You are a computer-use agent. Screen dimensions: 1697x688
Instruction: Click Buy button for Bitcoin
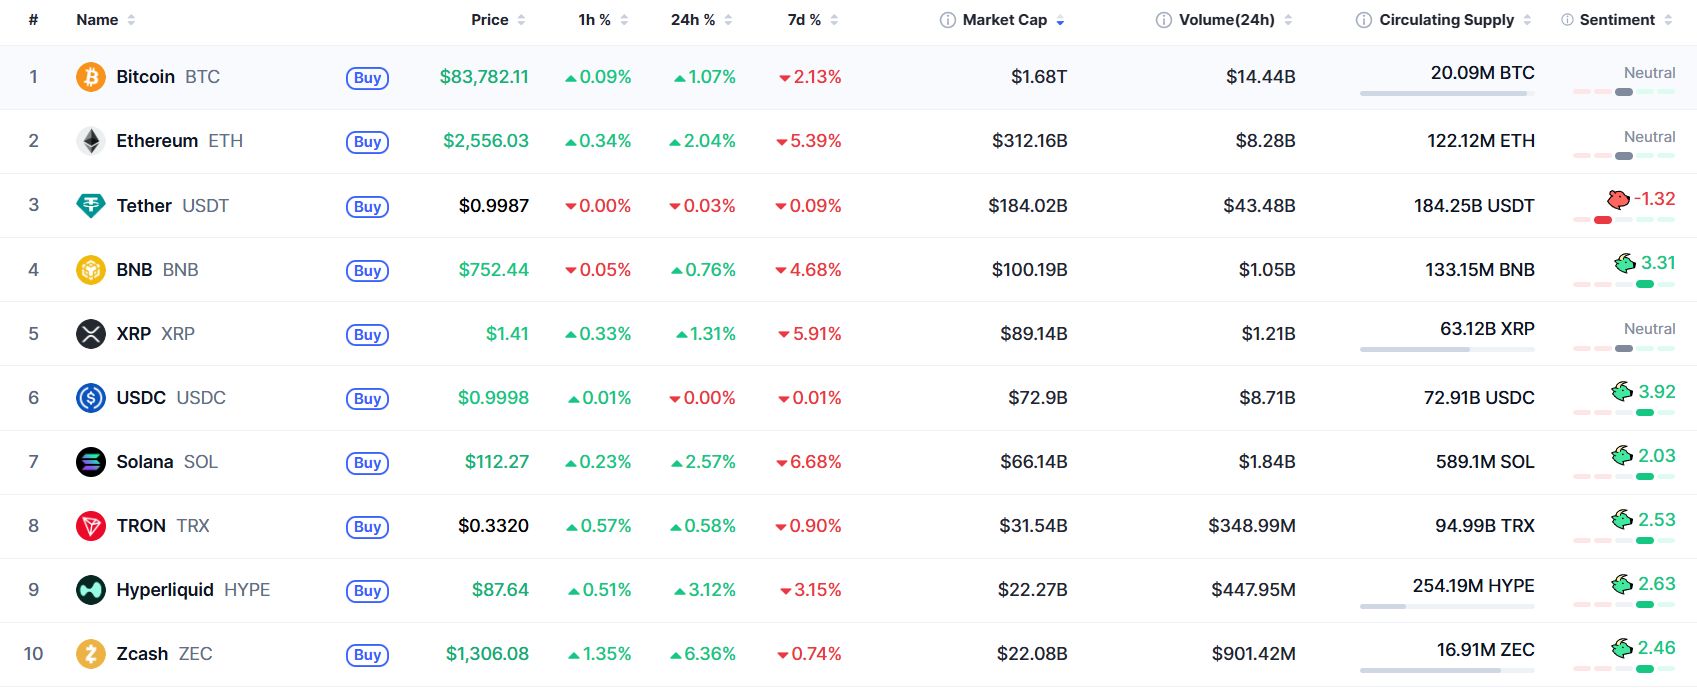coord(367,78)
